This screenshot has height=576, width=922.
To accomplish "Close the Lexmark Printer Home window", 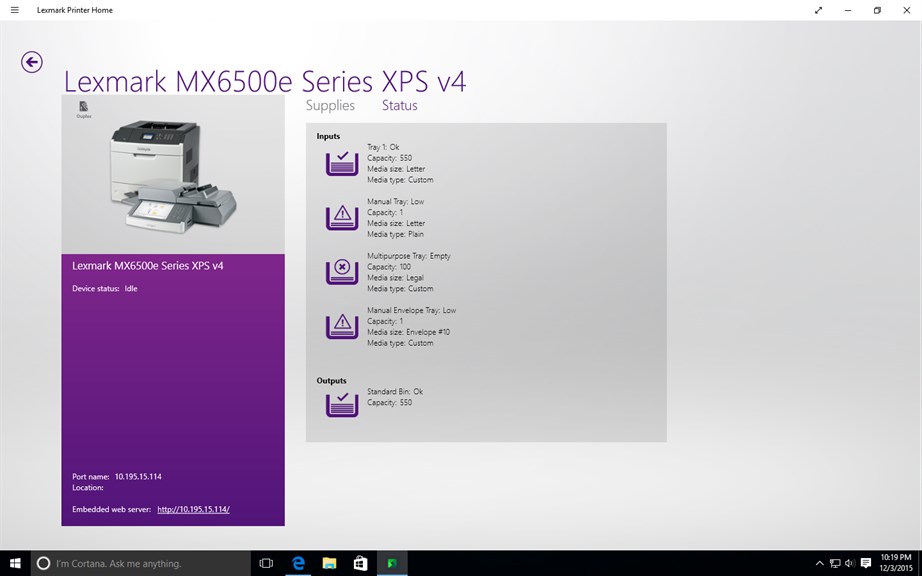I will pos(907,10).
